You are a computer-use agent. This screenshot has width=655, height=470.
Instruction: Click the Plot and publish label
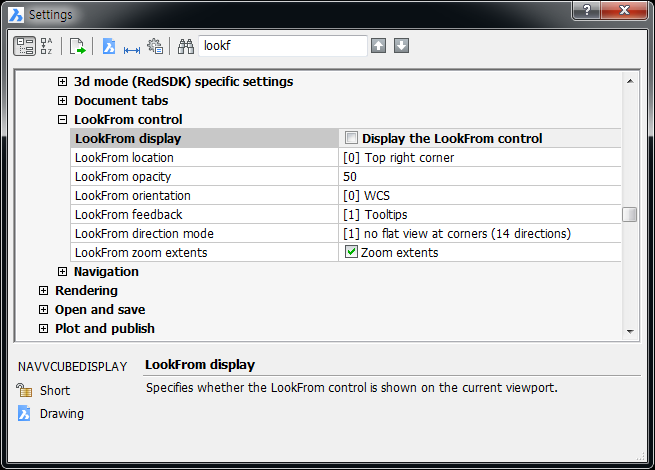[x=105, y=328]
